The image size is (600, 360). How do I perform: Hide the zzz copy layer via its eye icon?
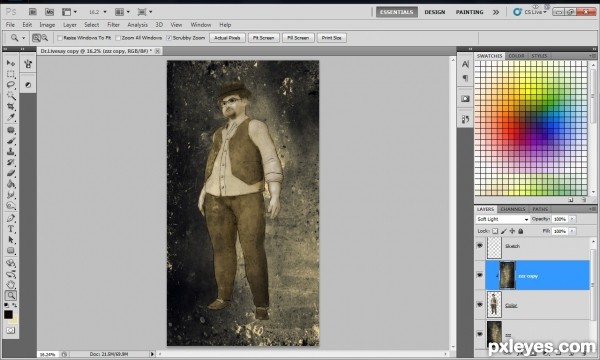(480, 275)
